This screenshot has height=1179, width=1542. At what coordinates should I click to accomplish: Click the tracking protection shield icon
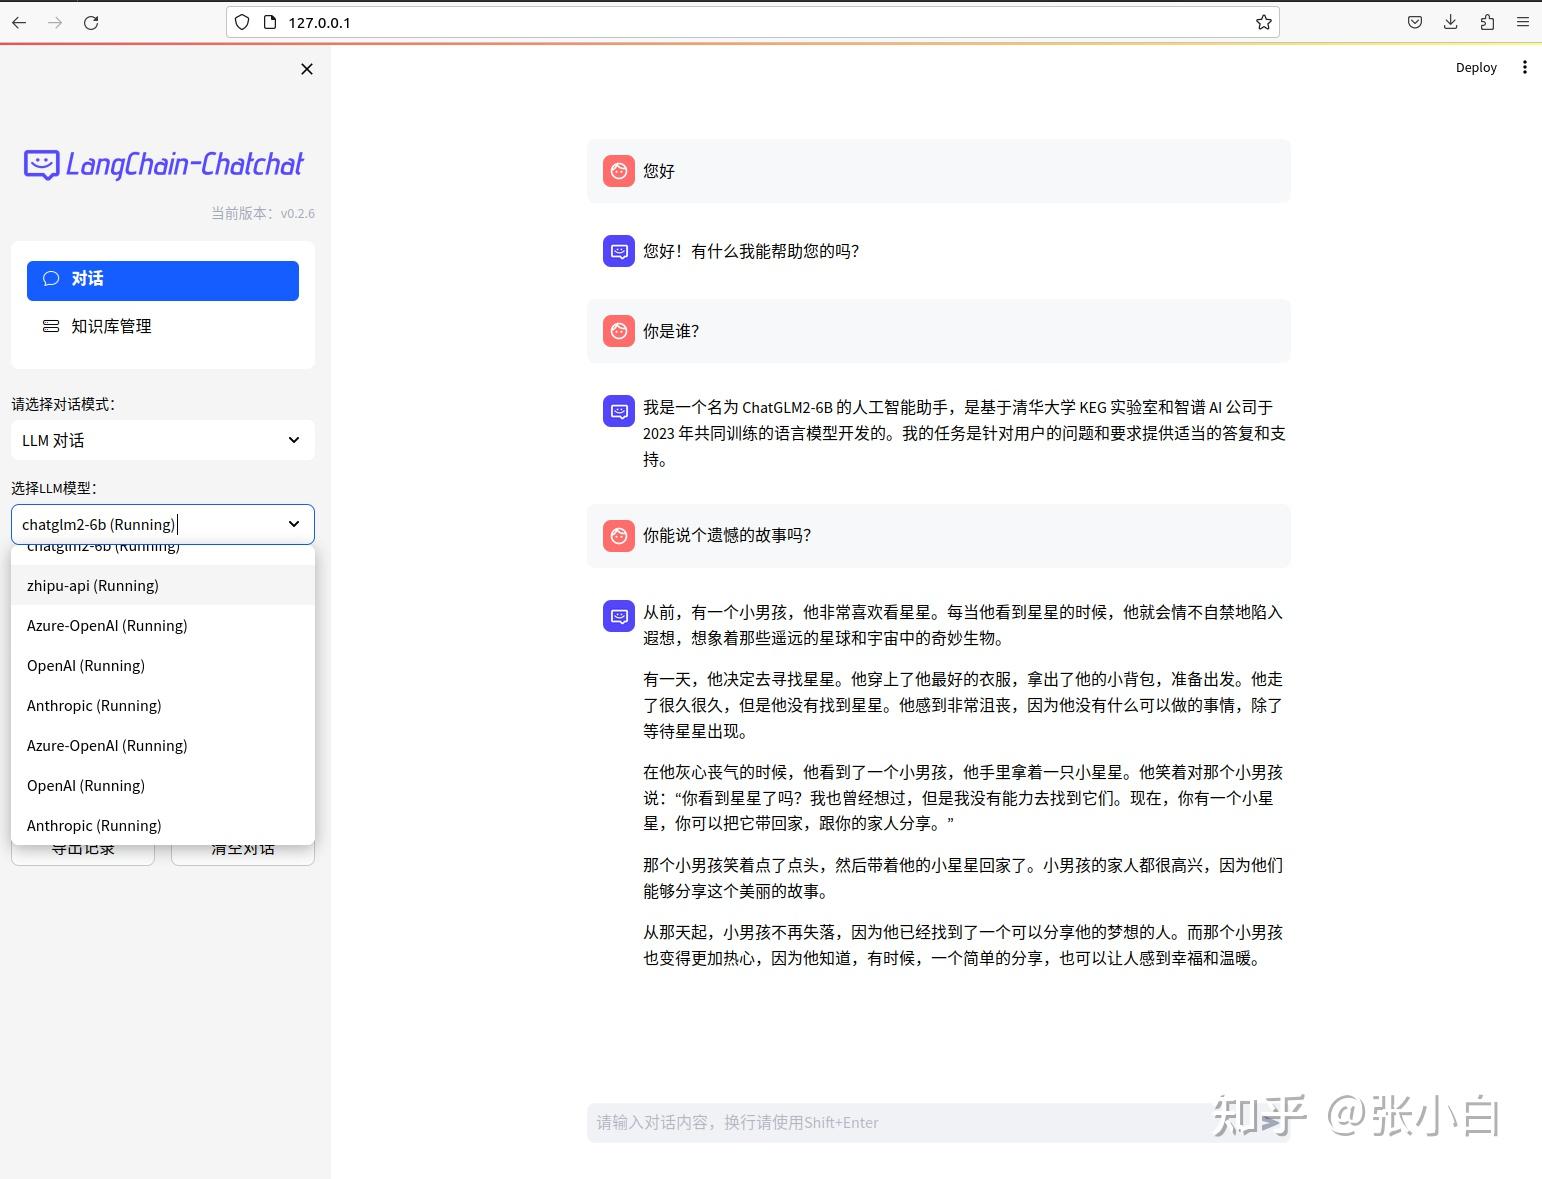coord(242,22)
